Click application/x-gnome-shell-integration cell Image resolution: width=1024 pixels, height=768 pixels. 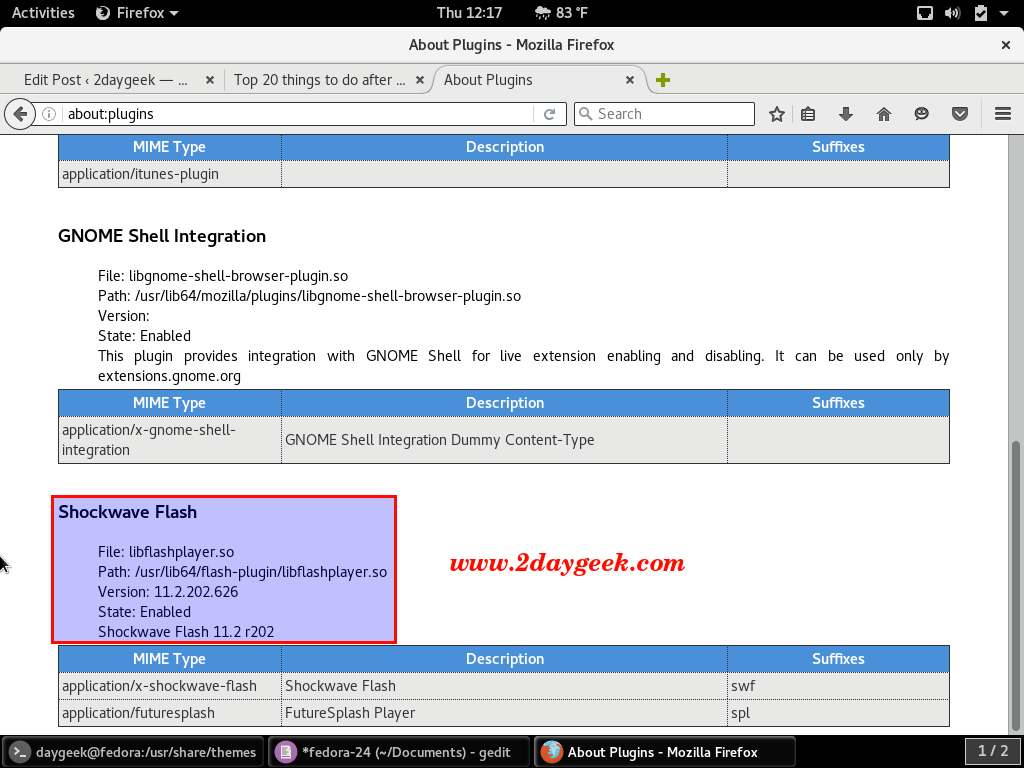[x=170, y=440]
